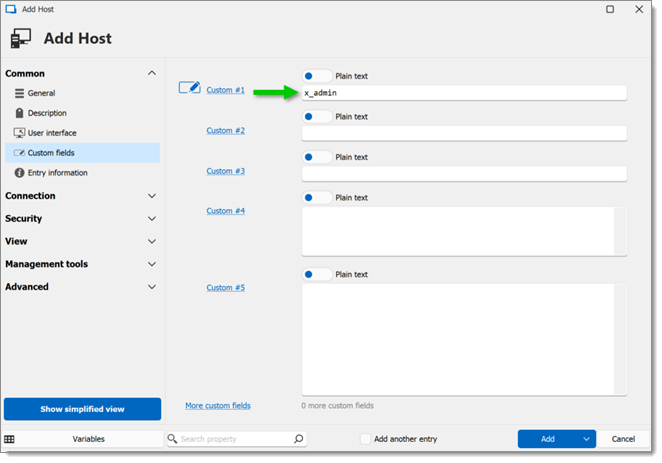Click the General list icon in sidebar
The height and width of the screenshot is (463, 662).
19,93
